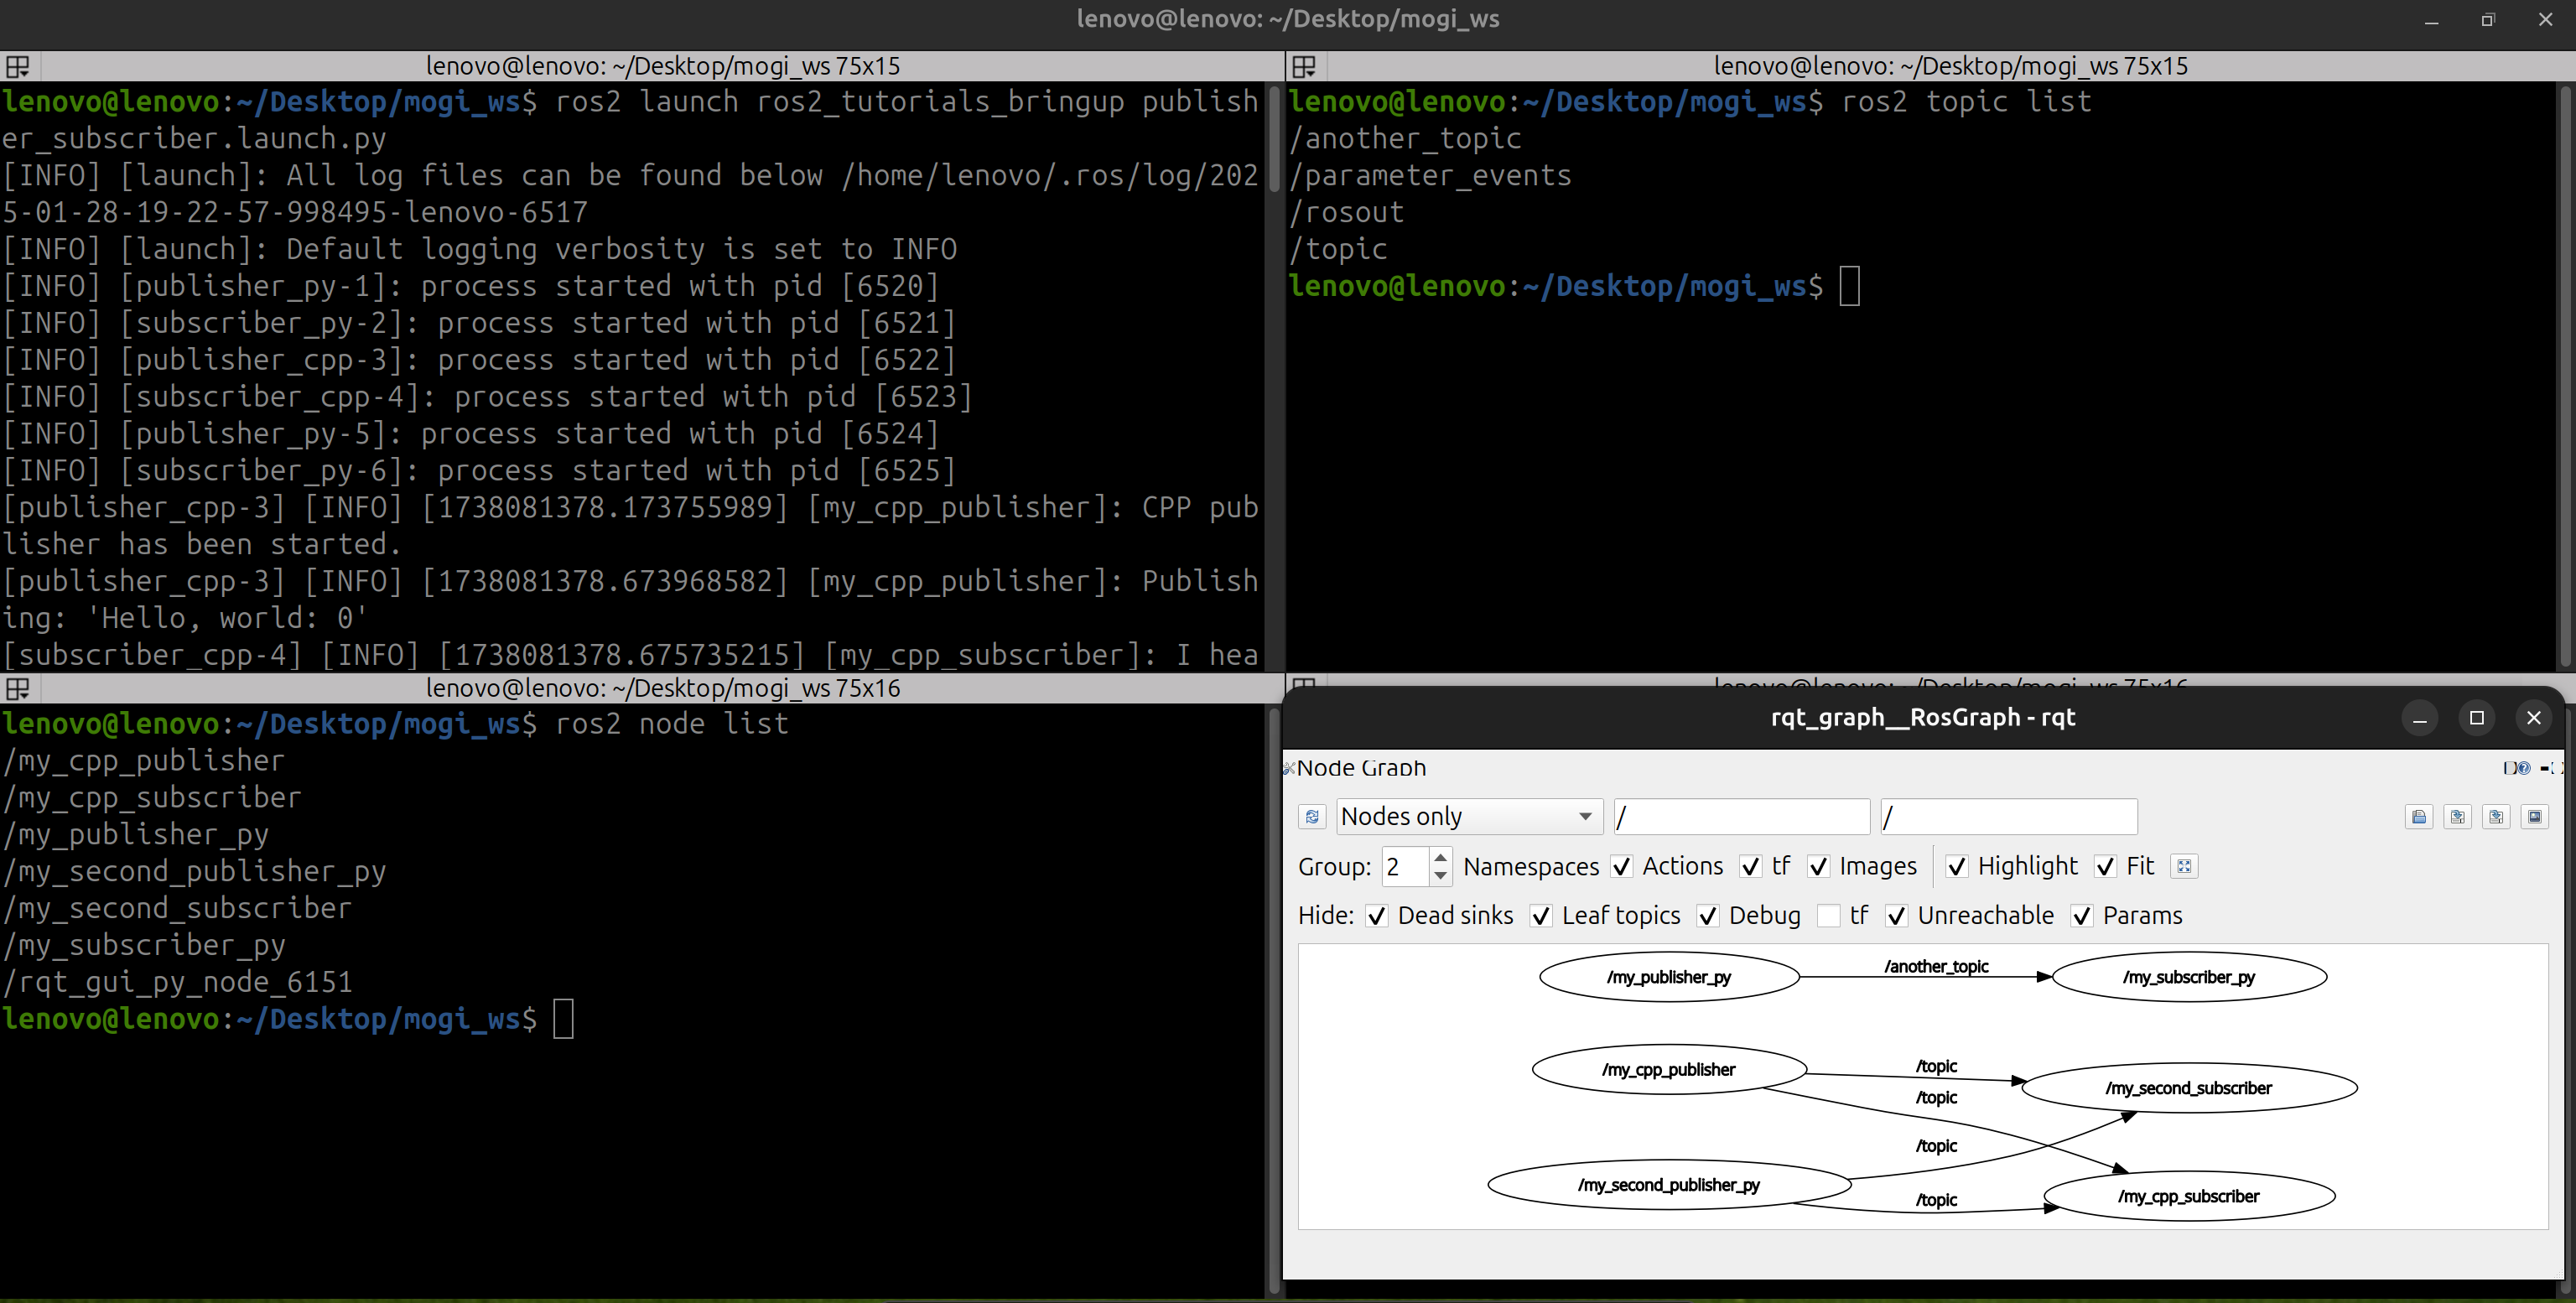
Task: Click the refresh ROS graph icon
Action: pos(1312,817)
